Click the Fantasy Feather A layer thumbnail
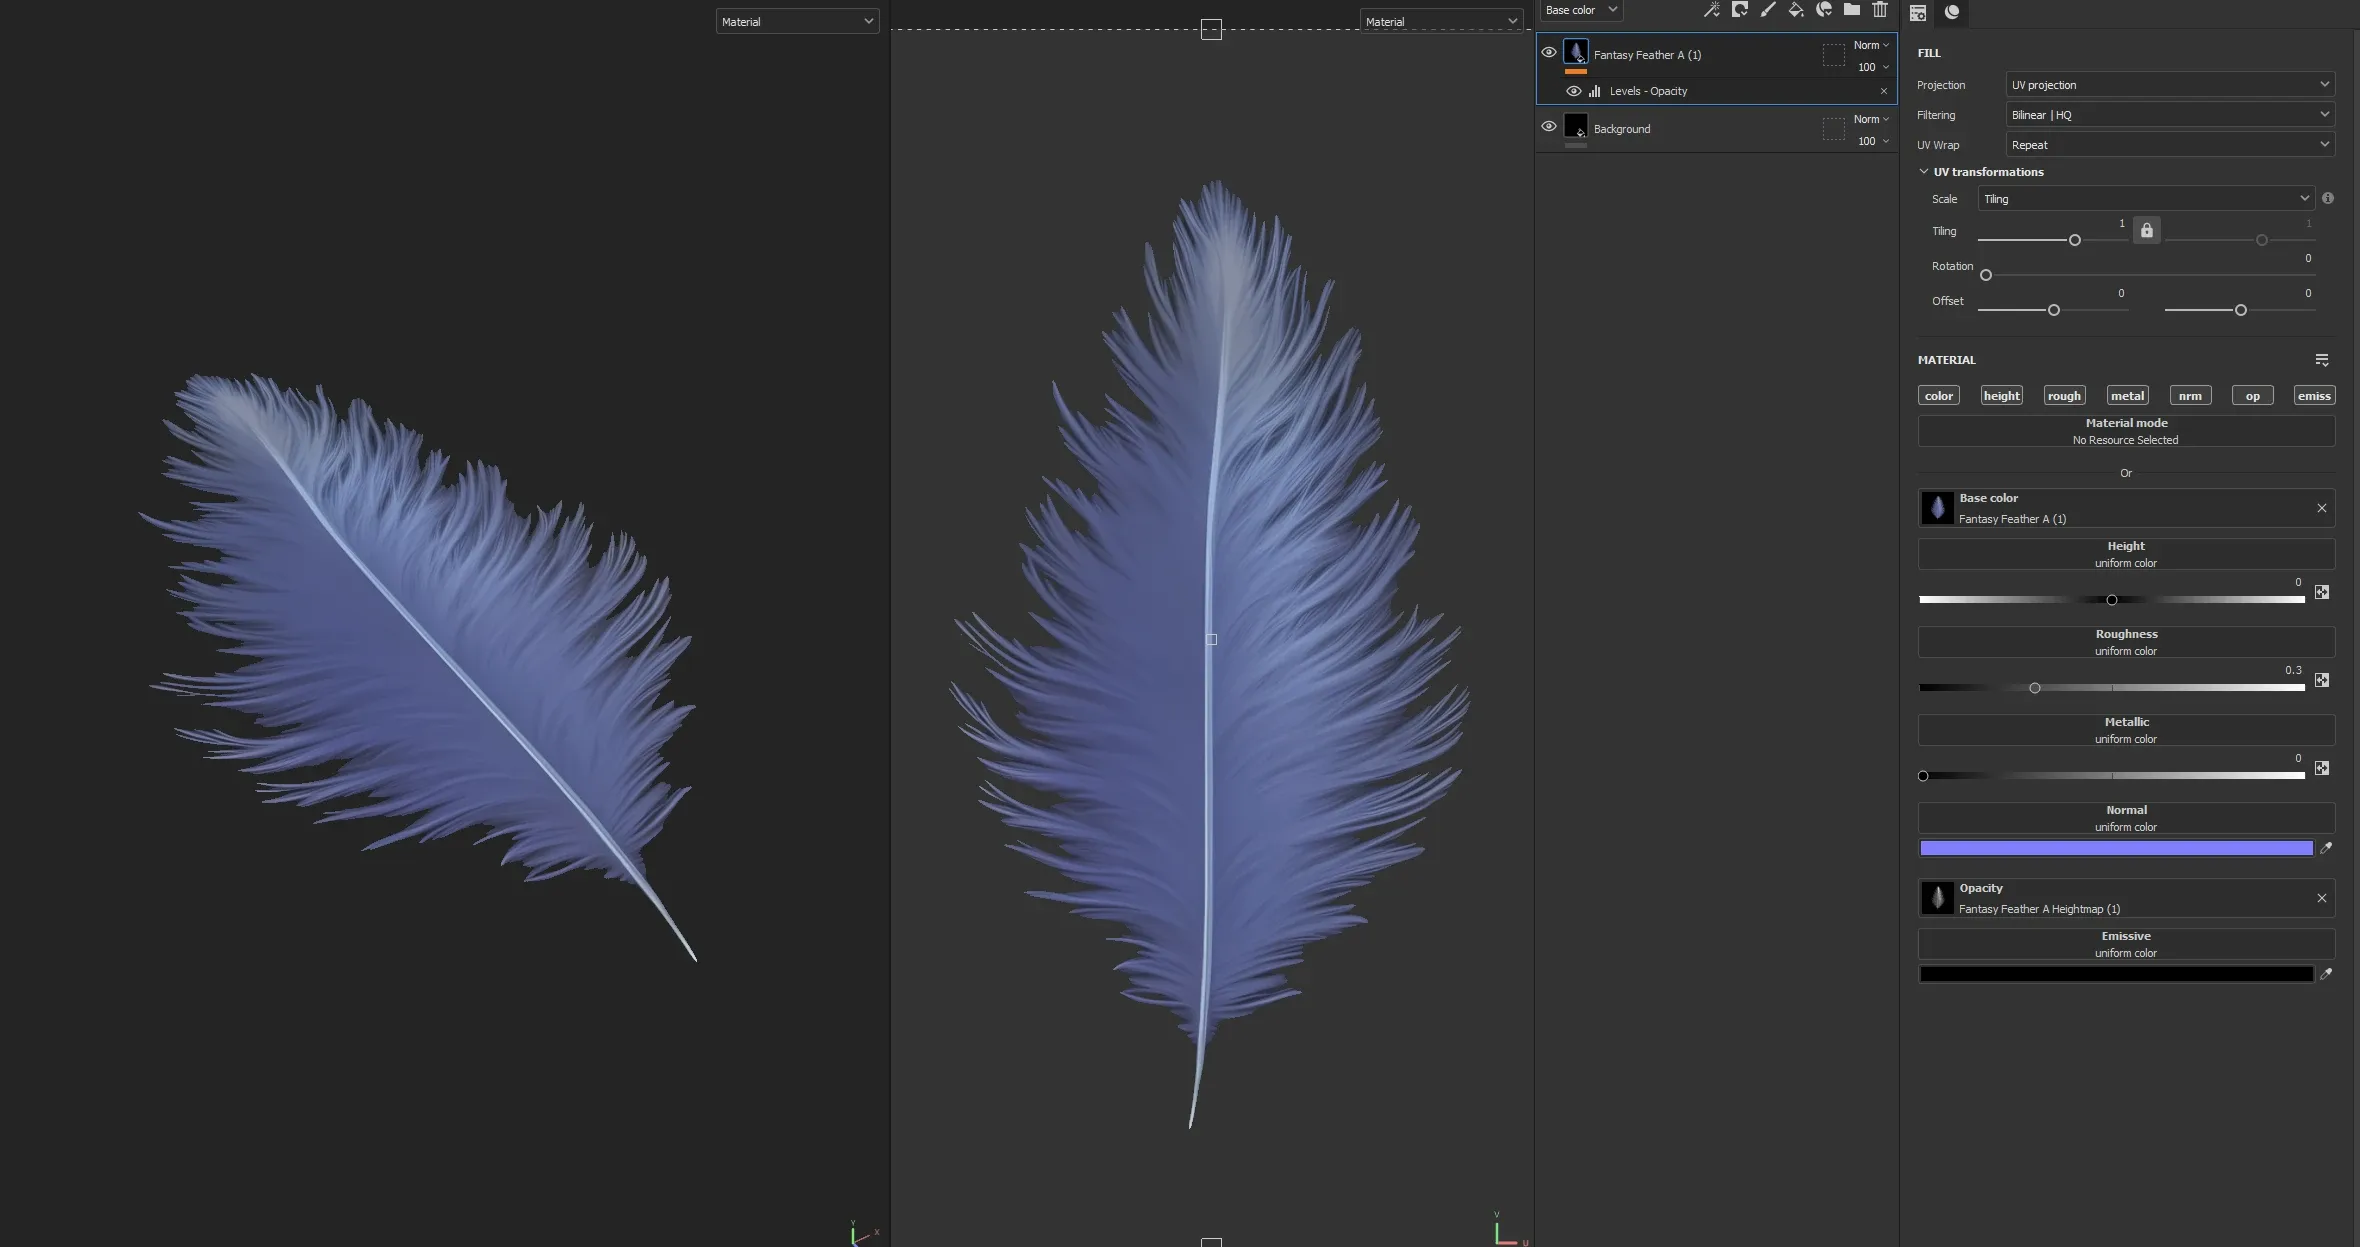The image size is (2360, 1247). [x=1576, y=52]
